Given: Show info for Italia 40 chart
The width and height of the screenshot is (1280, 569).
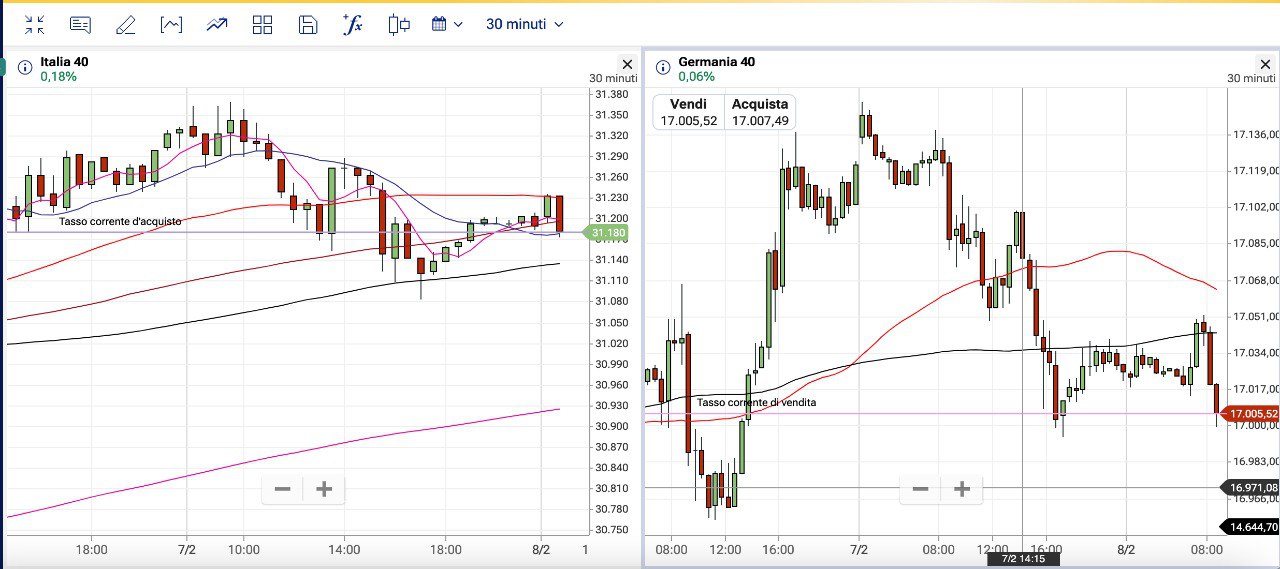Looking at the screenshot, I should pyautogui.click(x=25, y=68).
